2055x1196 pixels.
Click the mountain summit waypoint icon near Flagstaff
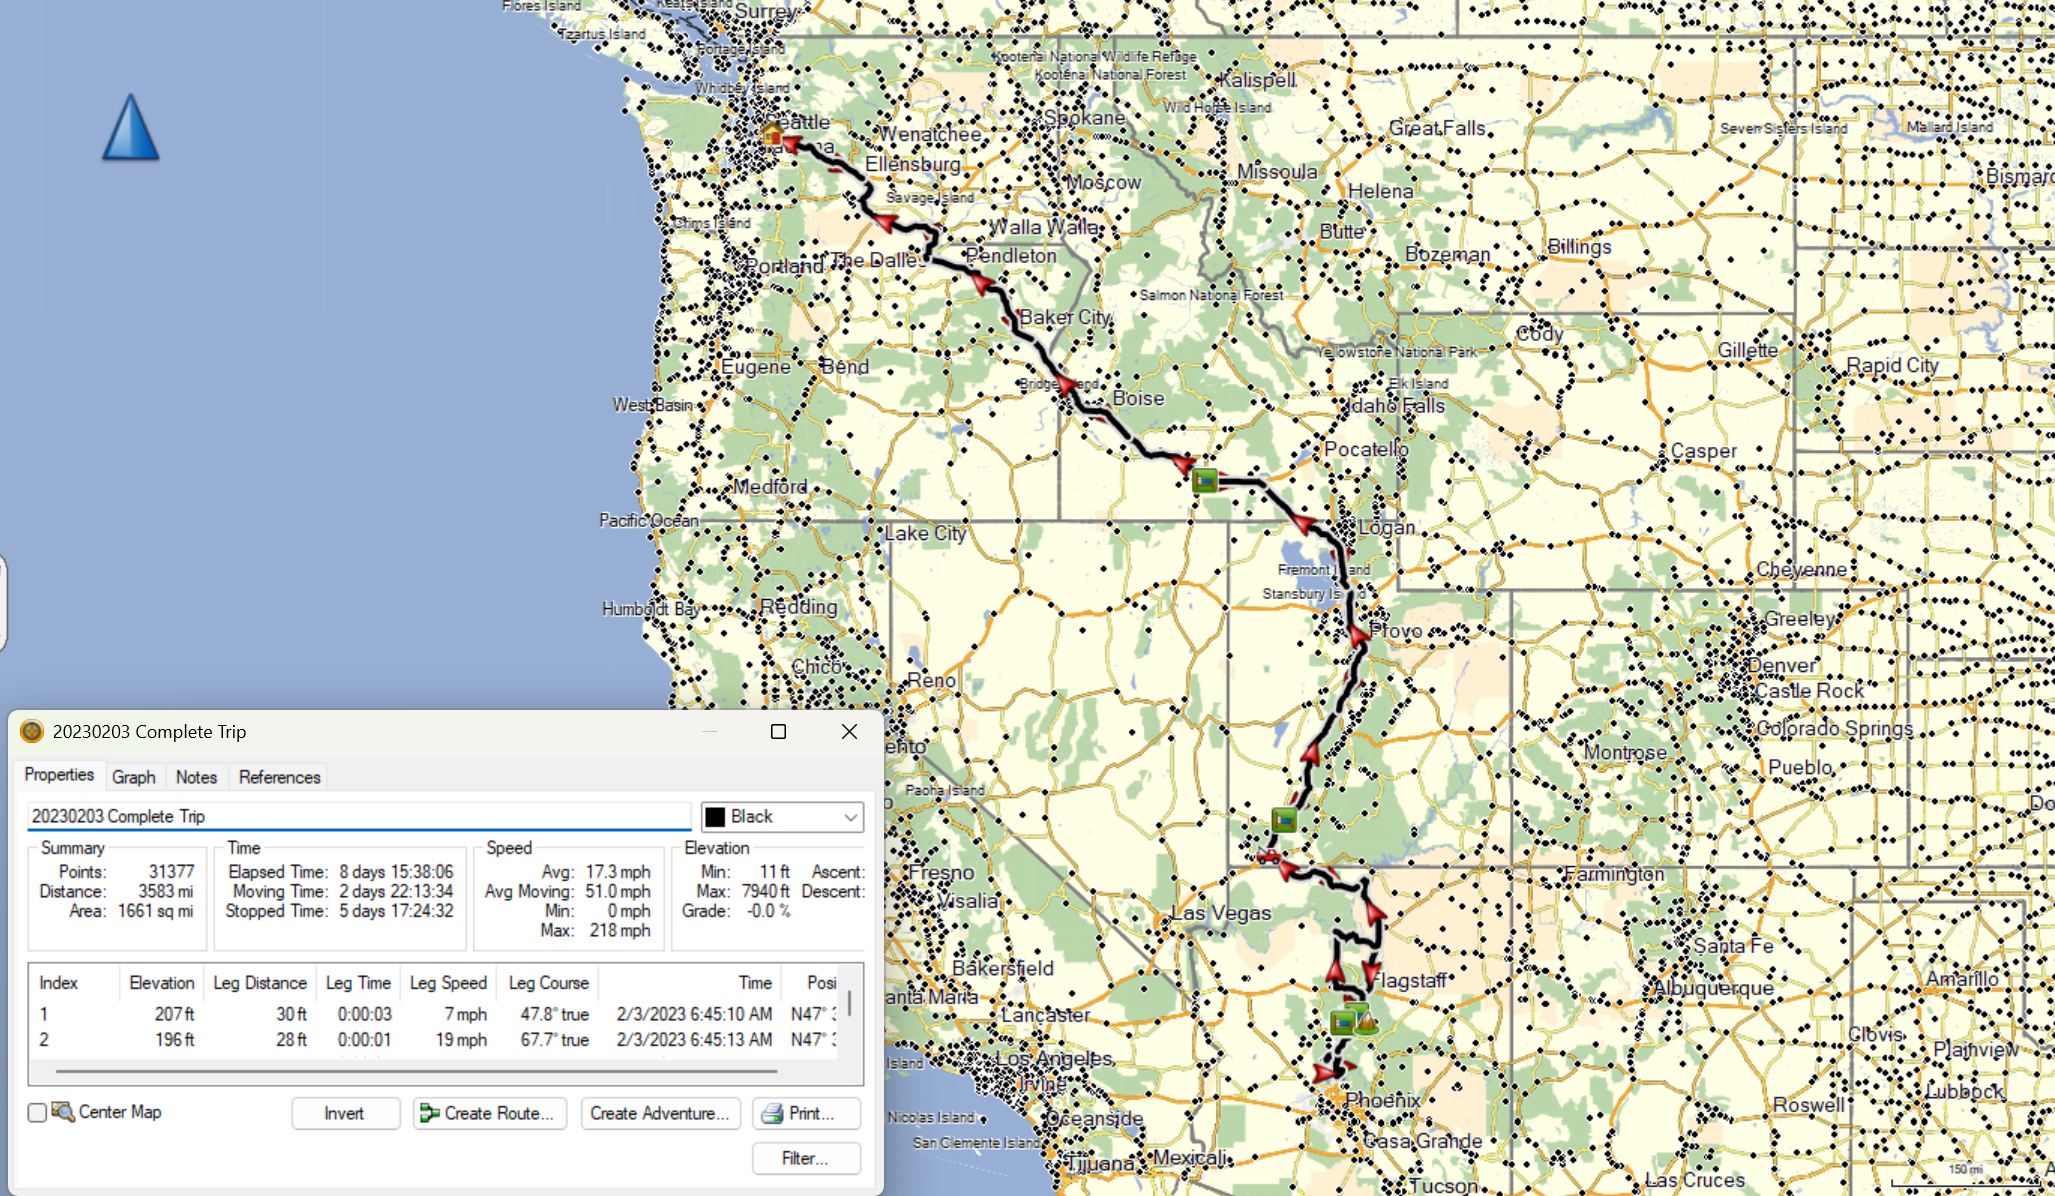coord(1365,1022)
